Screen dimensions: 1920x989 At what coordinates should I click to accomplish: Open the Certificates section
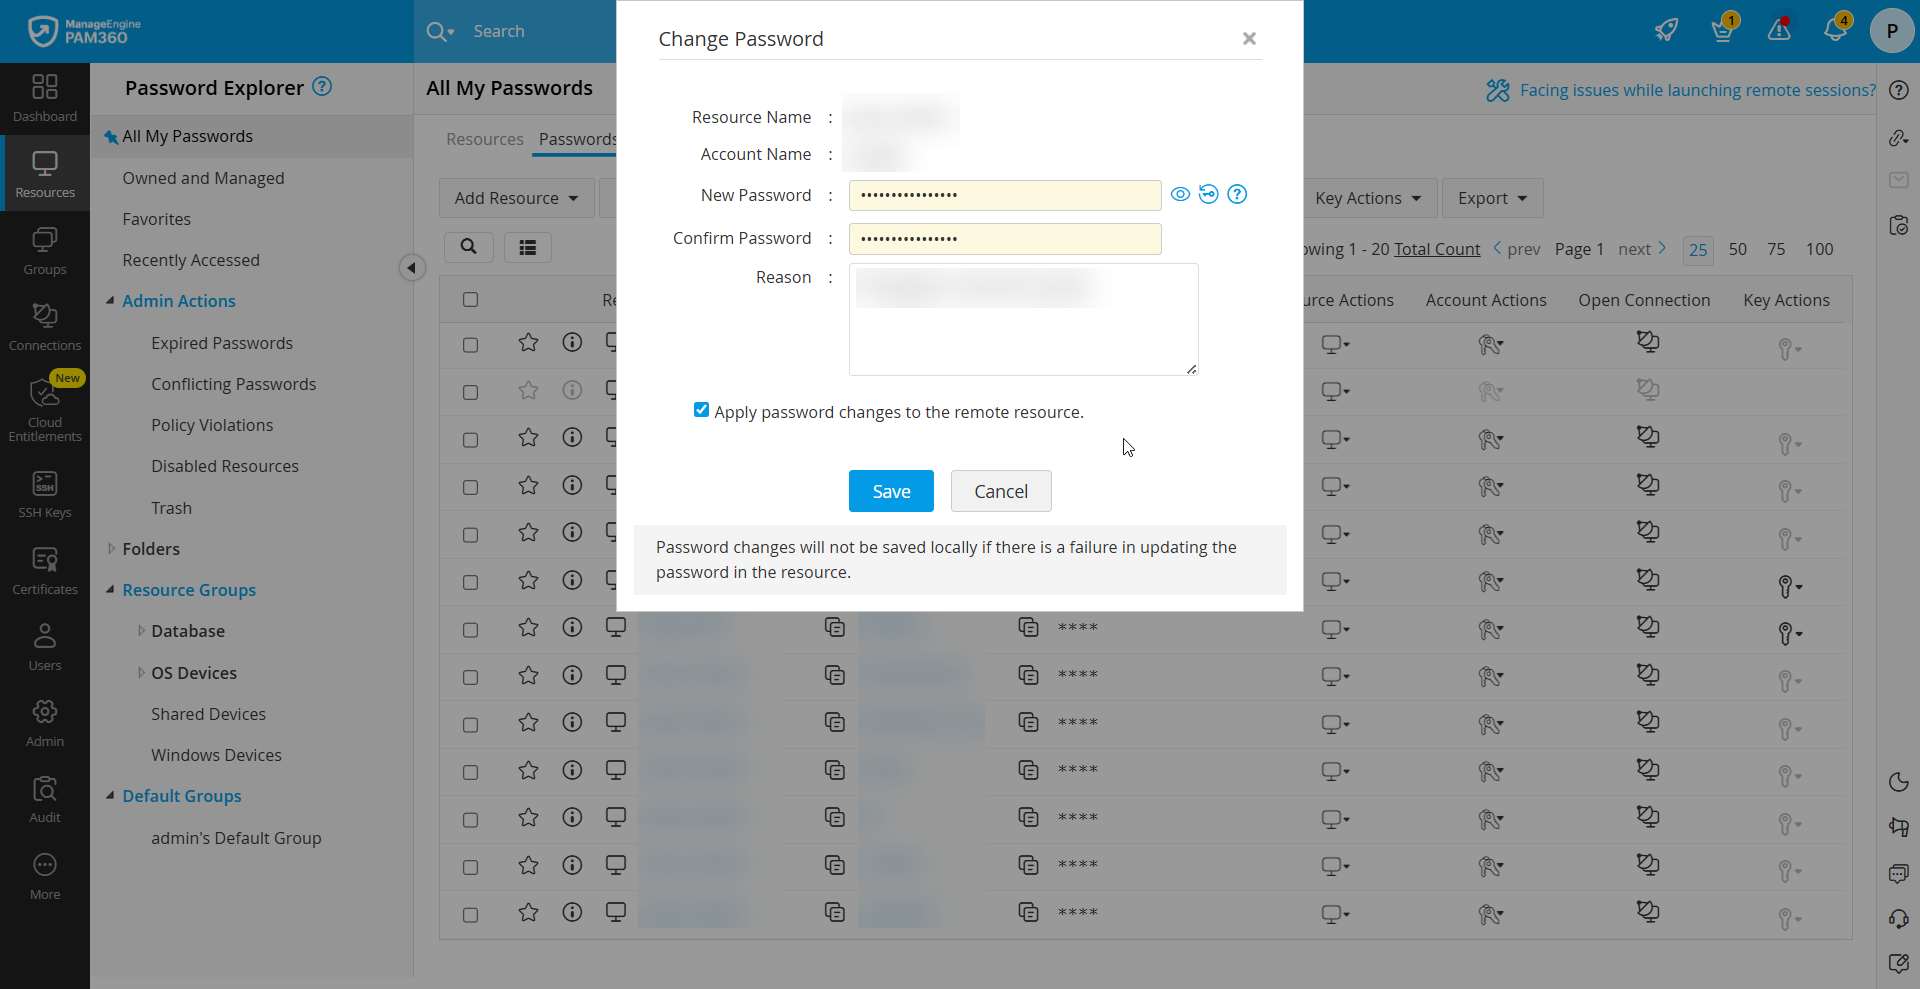45,568
